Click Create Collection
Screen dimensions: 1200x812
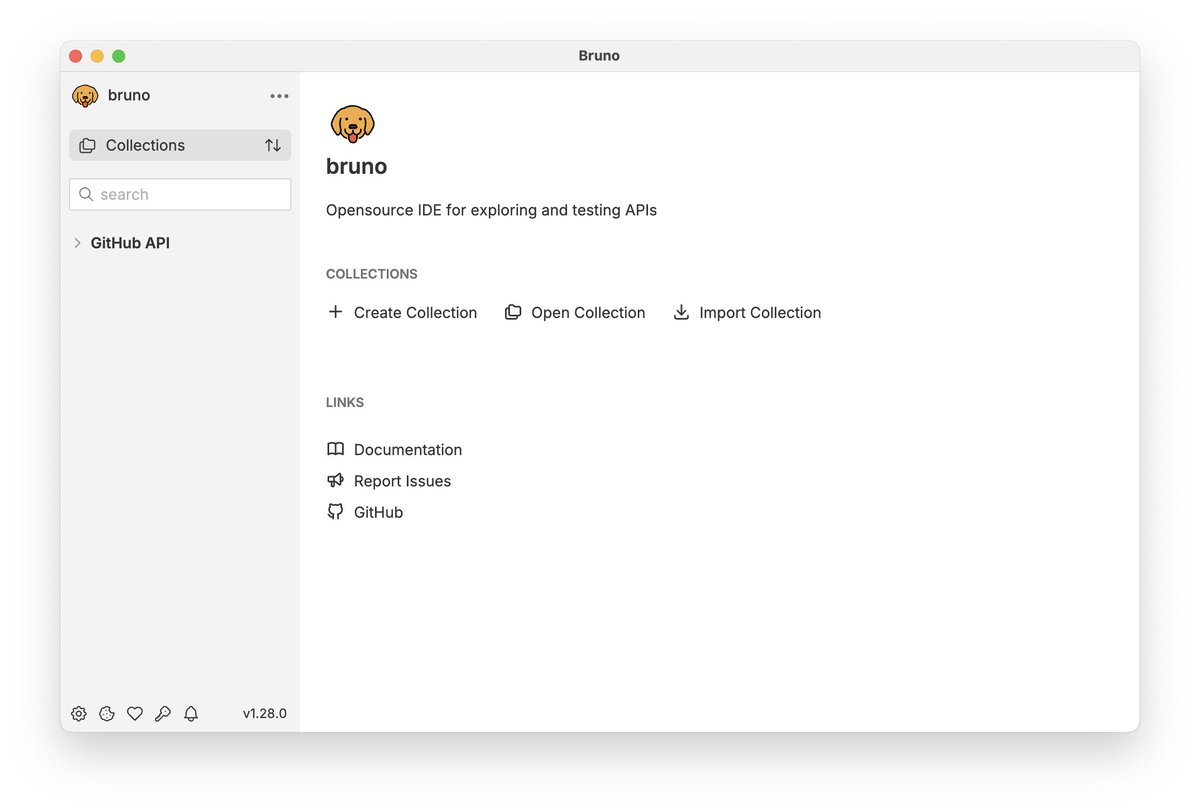(x=415, y=313)
